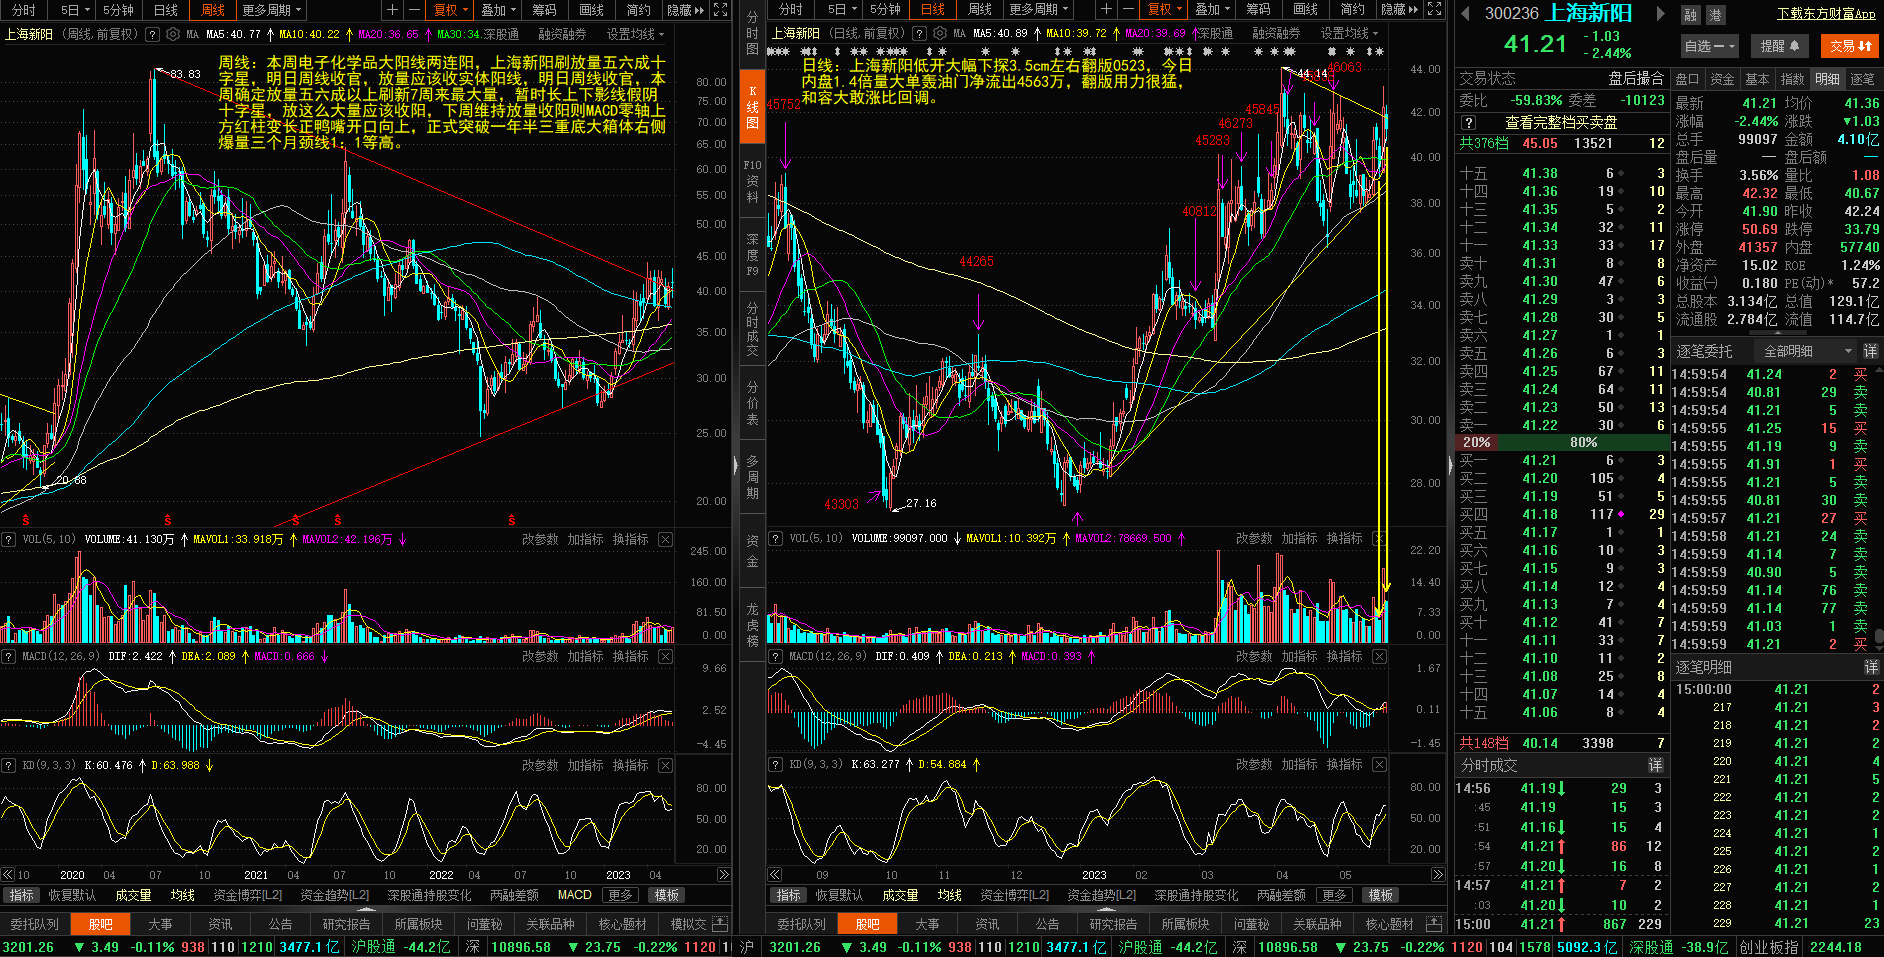Open left chart 叠加 dropdown
Viewport: 1884px width, 957px height.
pyautogui.click(x=498, y=10)
